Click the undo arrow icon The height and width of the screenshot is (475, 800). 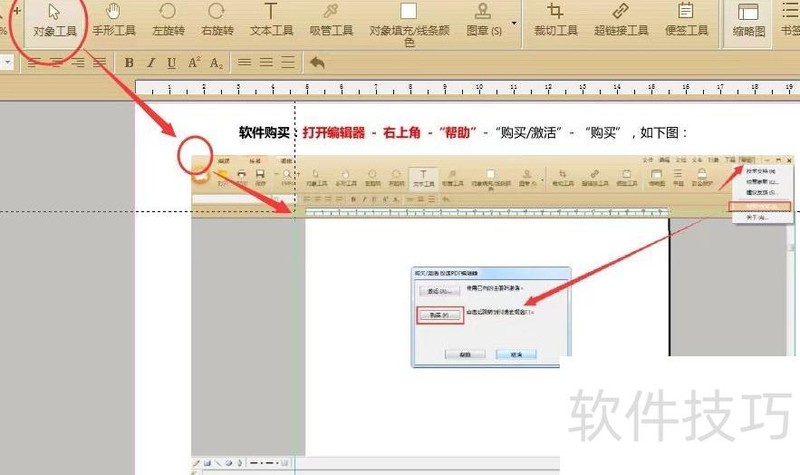point(317,63)
